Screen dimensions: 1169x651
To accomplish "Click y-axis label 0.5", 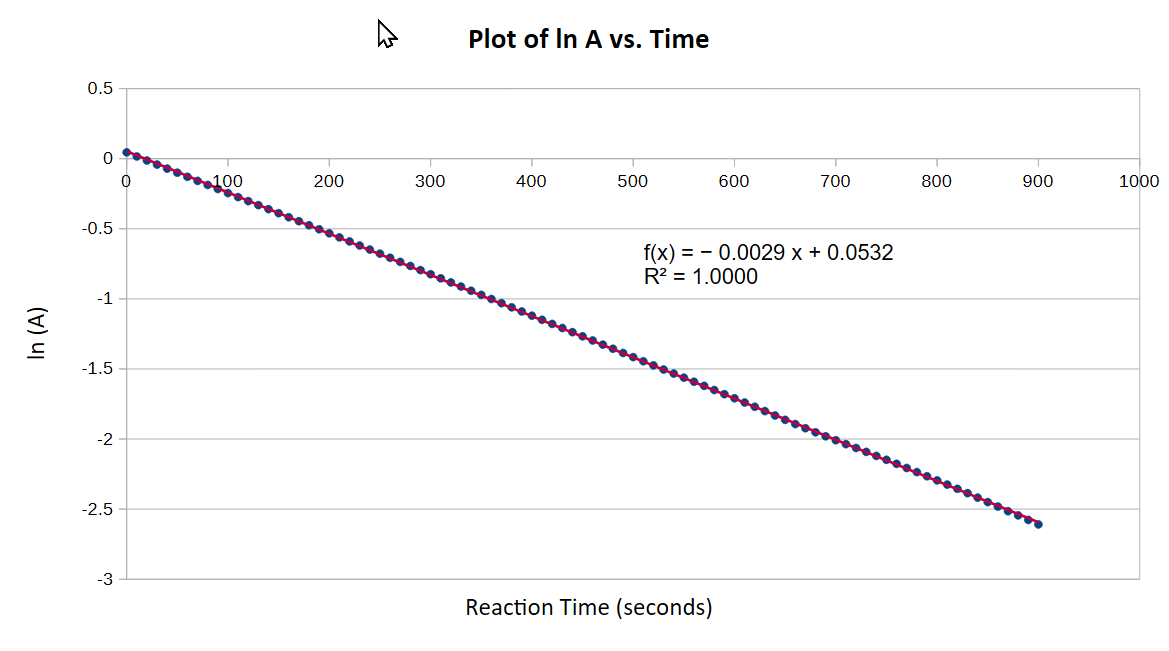I will click(101, 89).
